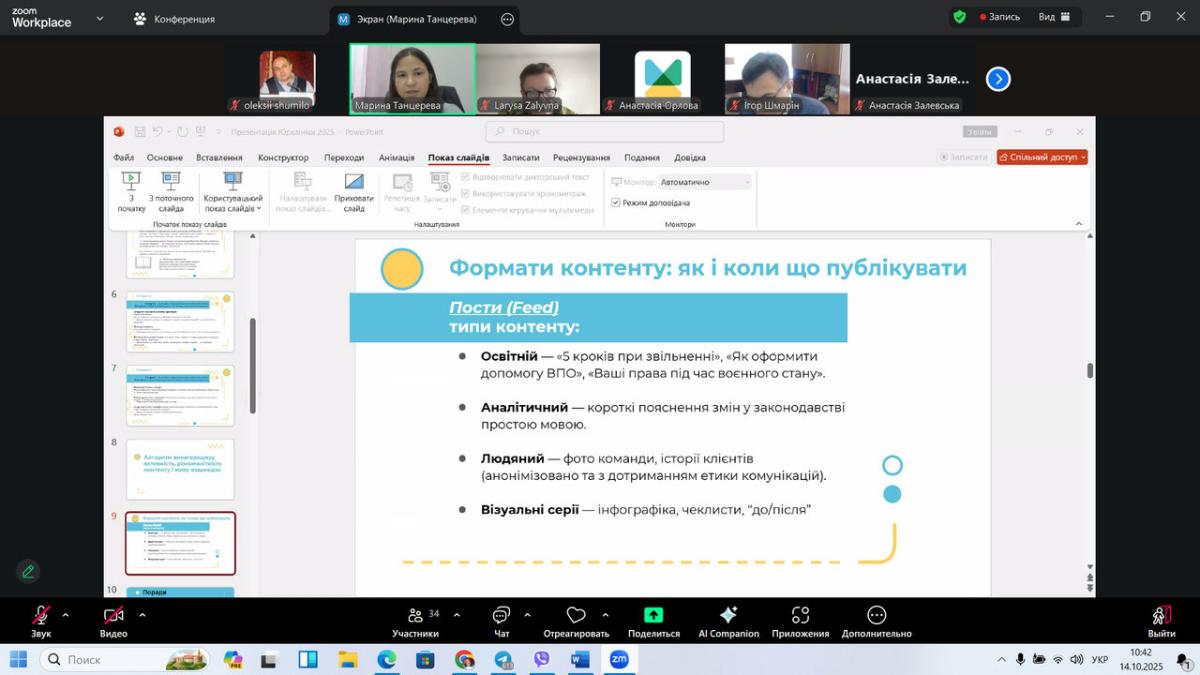Open the Вид view layout menu
1200x675 pixels.
pyautogui.click(x=1054, y=17)
